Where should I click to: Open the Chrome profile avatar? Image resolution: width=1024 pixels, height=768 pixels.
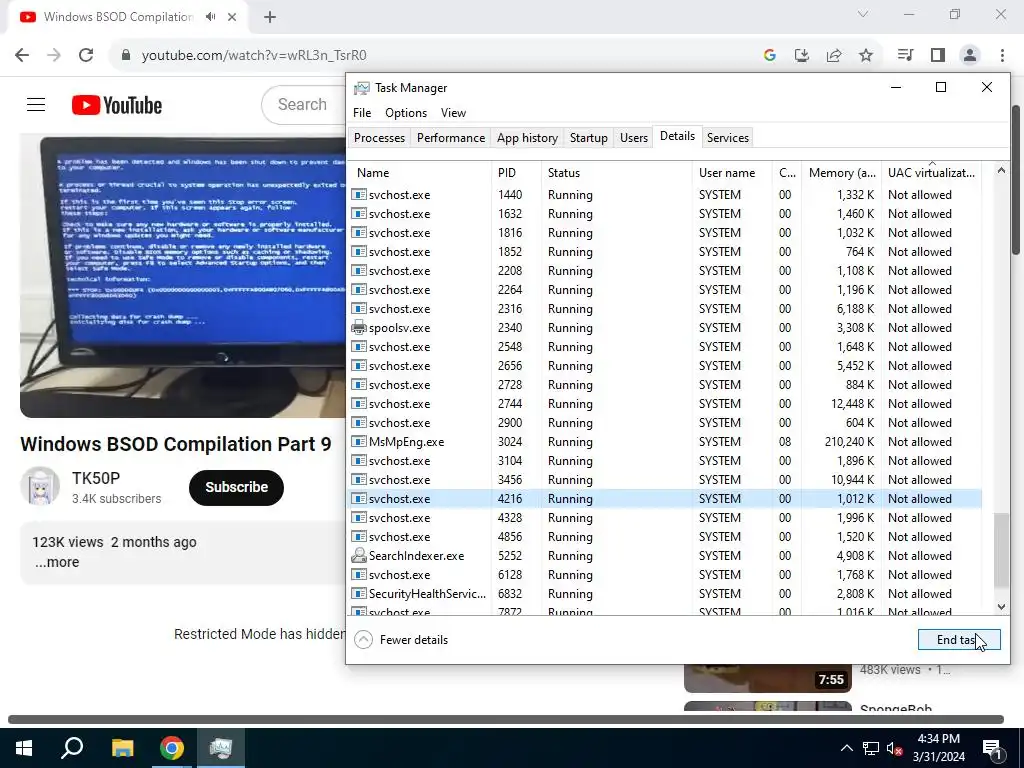(x=970, y=56)
